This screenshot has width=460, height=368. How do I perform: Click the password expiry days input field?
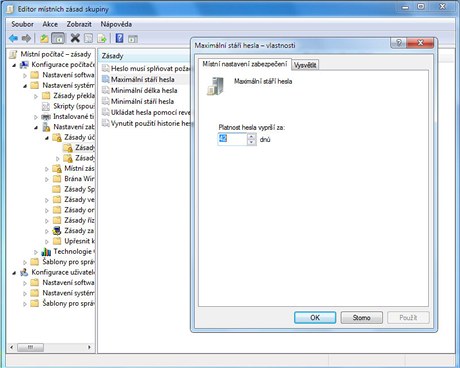[x=233, y=139]
